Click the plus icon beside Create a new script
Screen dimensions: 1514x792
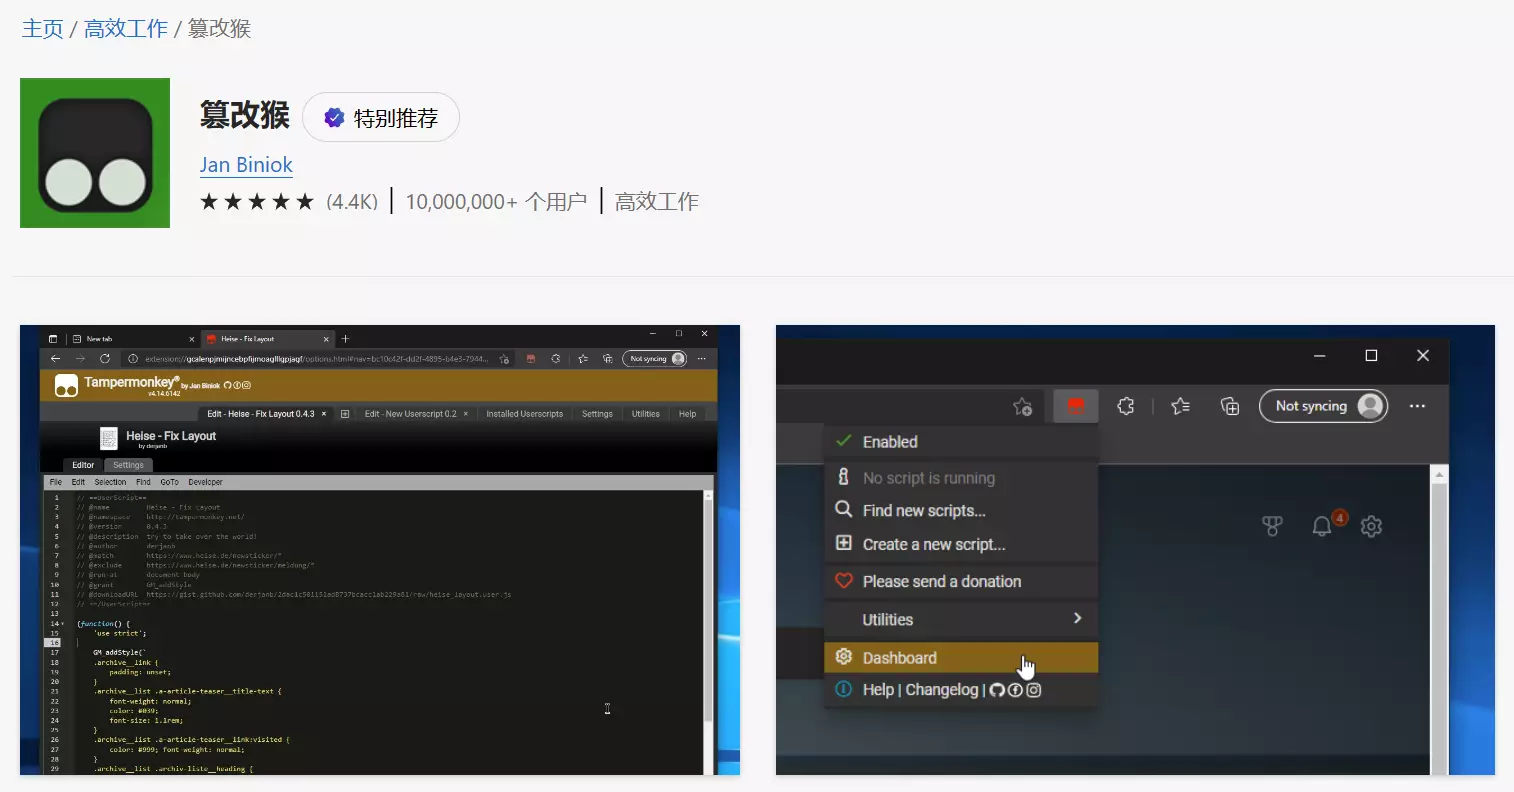pyautogui.click(x=844, y=543)
